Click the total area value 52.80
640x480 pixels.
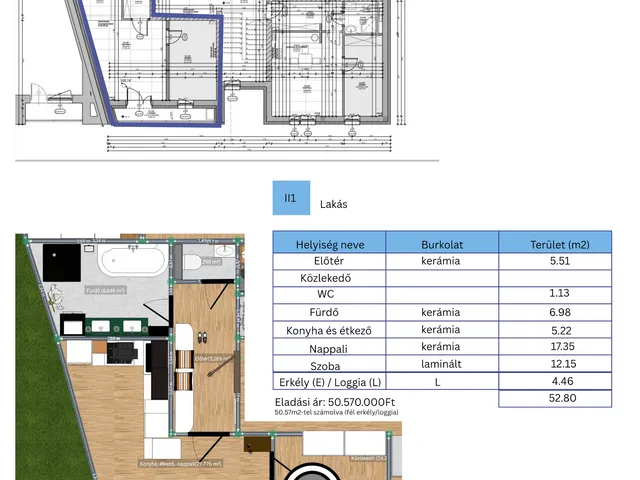558,398
